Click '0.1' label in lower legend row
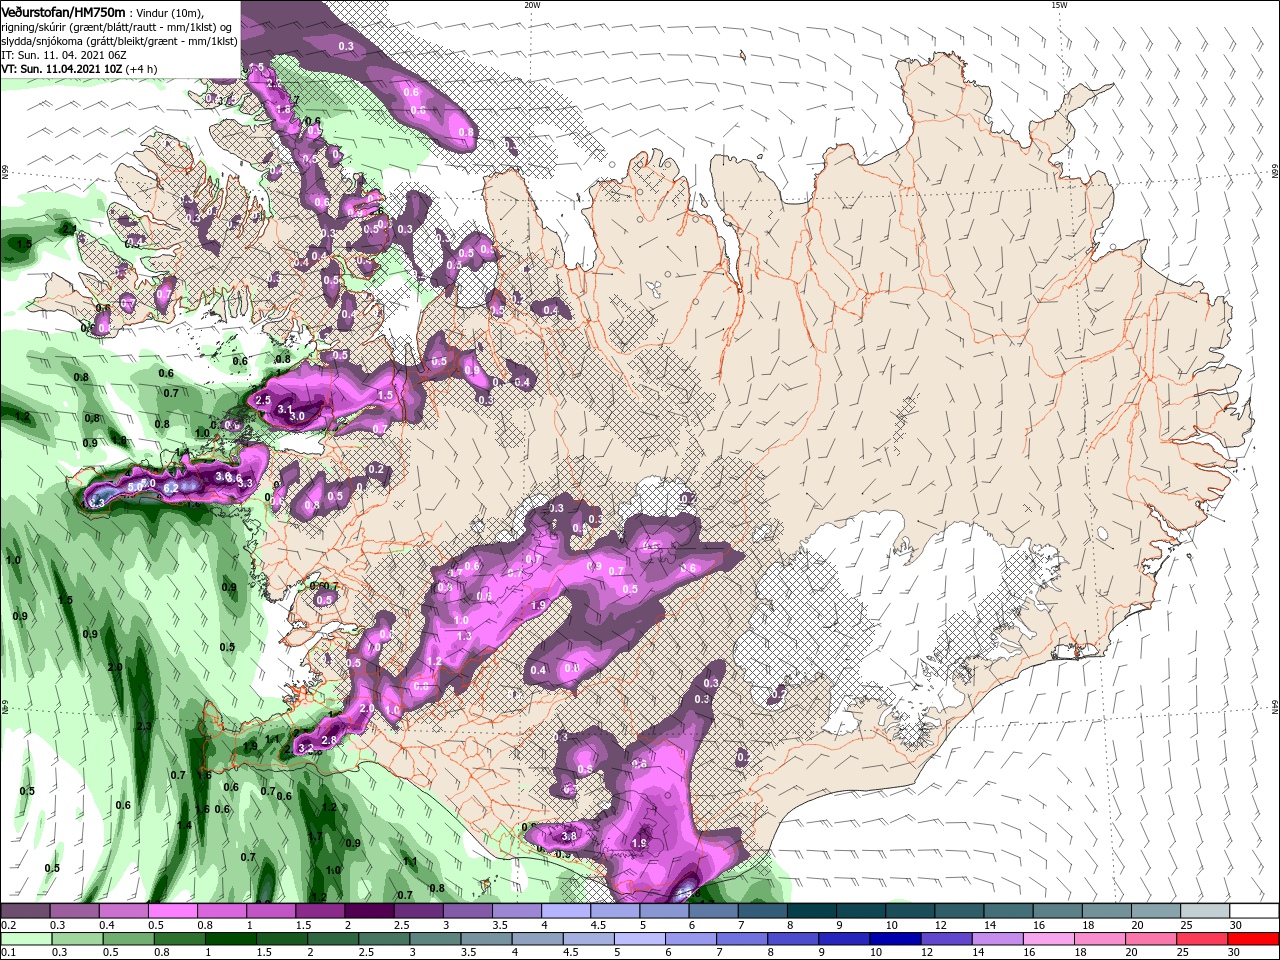Screen dimensions: 1280x960 tap(8, 953)
